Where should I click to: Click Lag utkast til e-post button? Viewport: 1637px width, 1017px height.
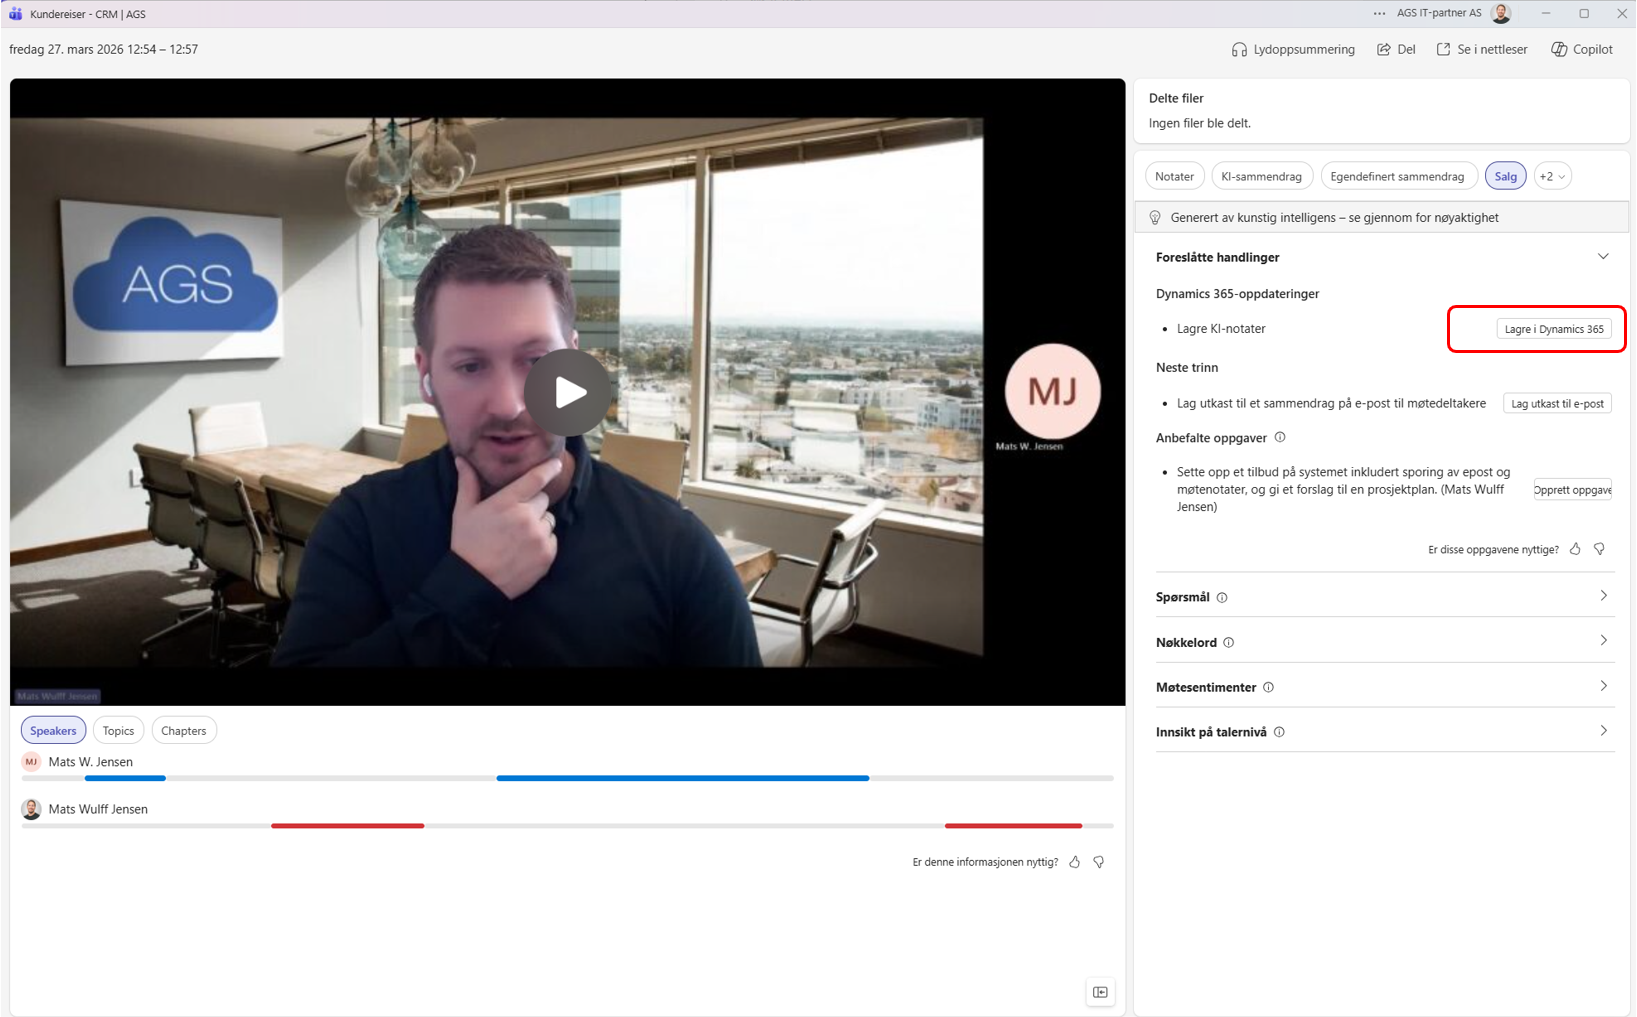[1557, 404]
